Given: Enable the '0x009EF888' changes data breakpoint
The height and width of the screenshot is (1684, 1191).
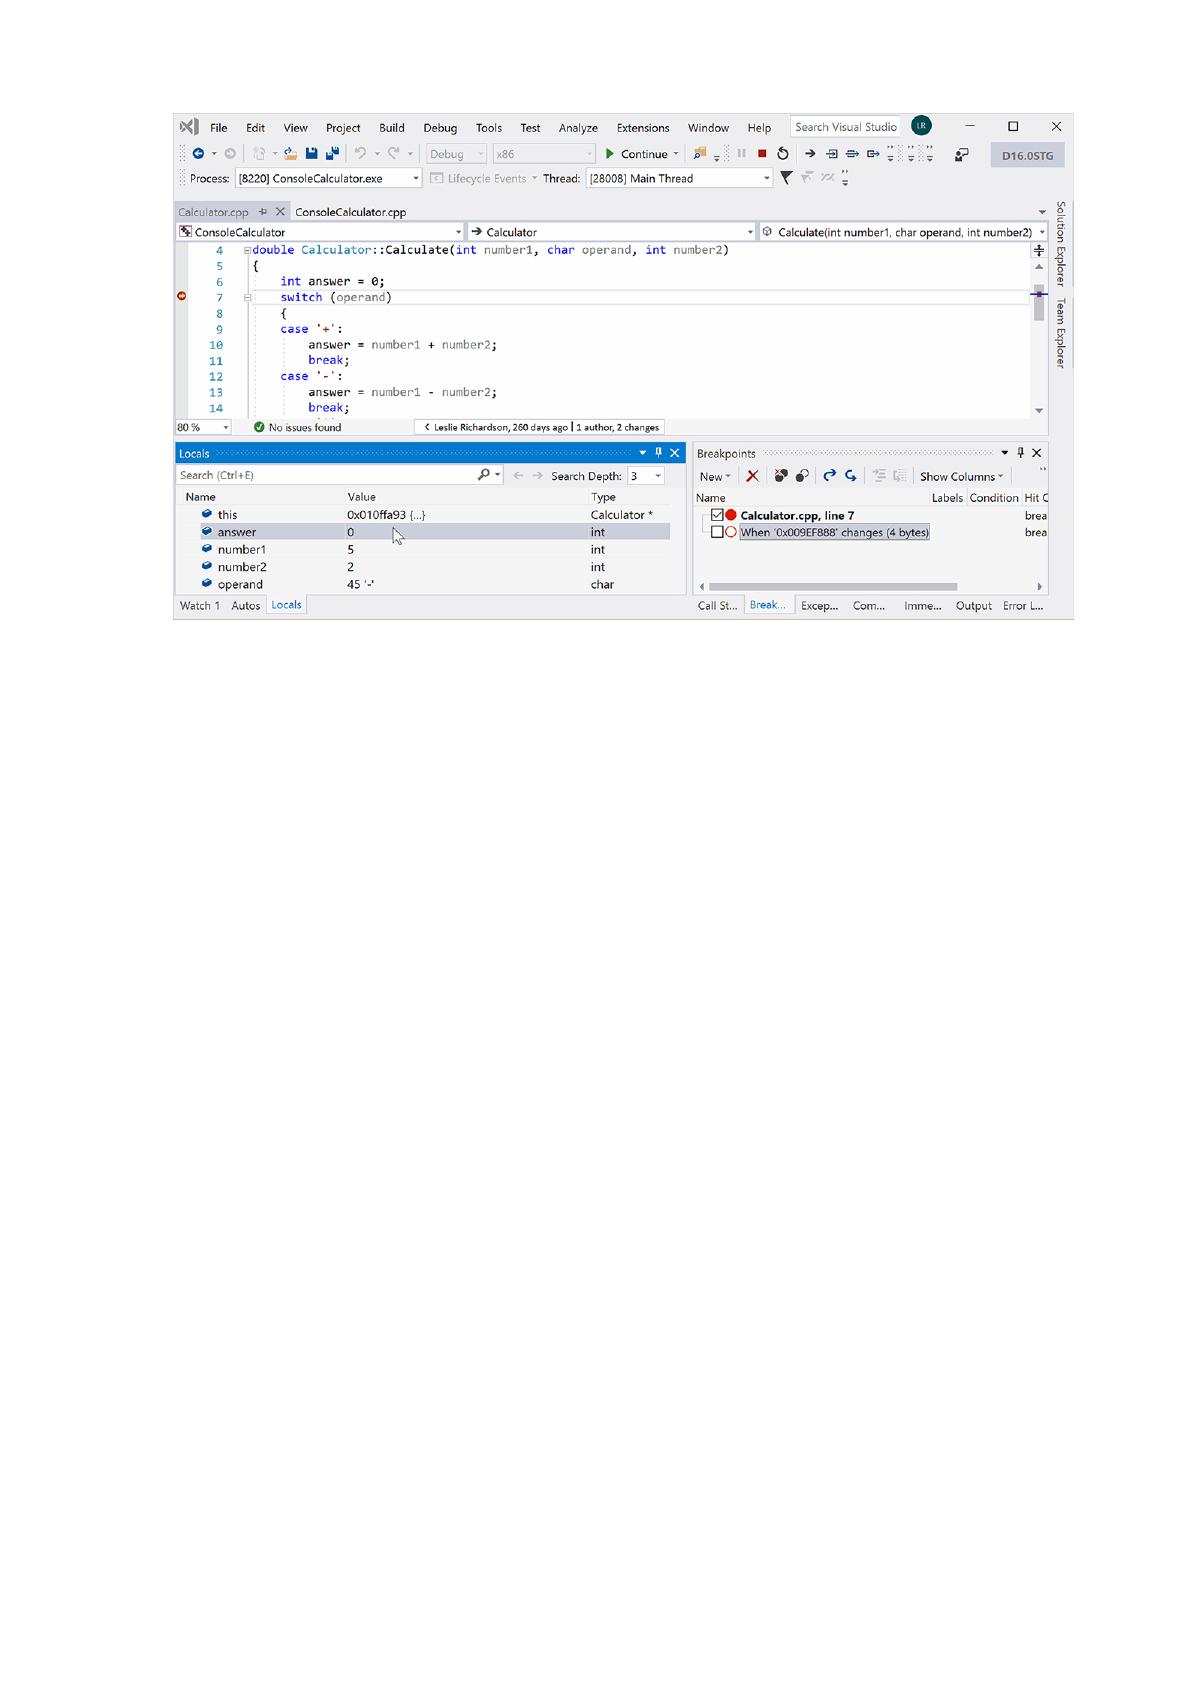Looking at the screenshot, I should click(x=717, y=533).
